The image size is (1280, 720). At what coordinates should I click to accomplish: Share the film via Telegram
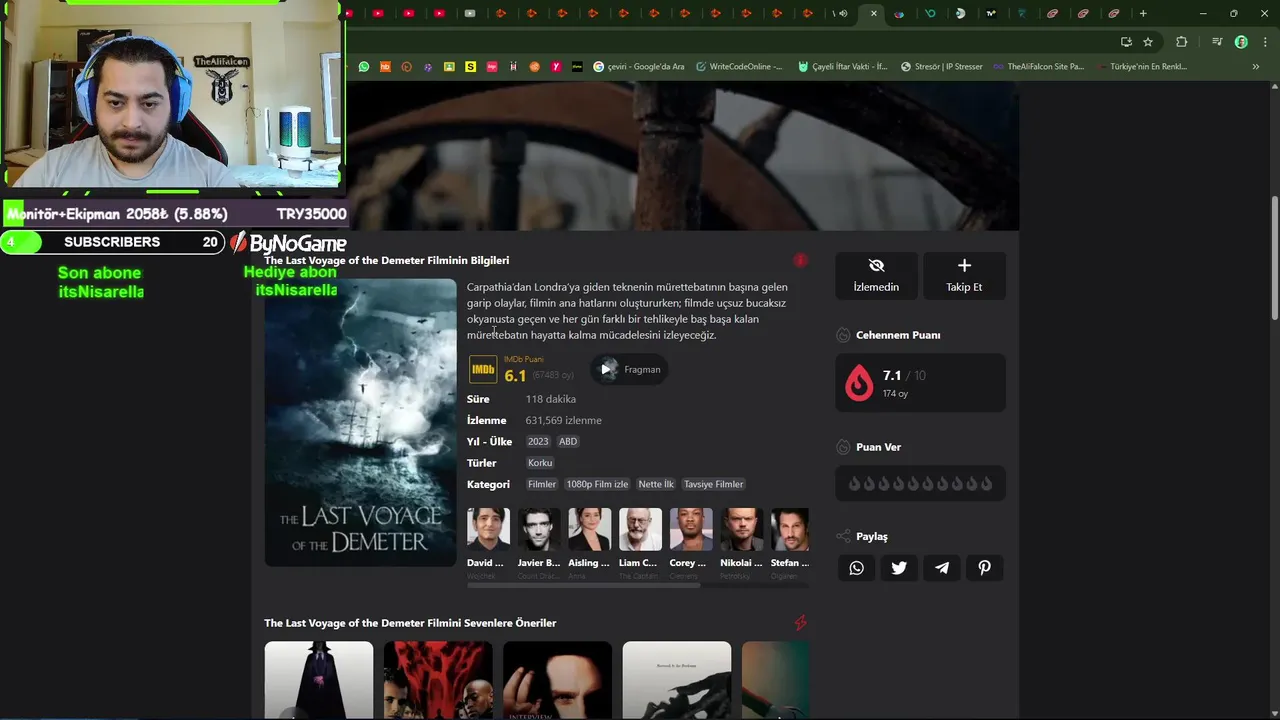(x=942, y=568)
